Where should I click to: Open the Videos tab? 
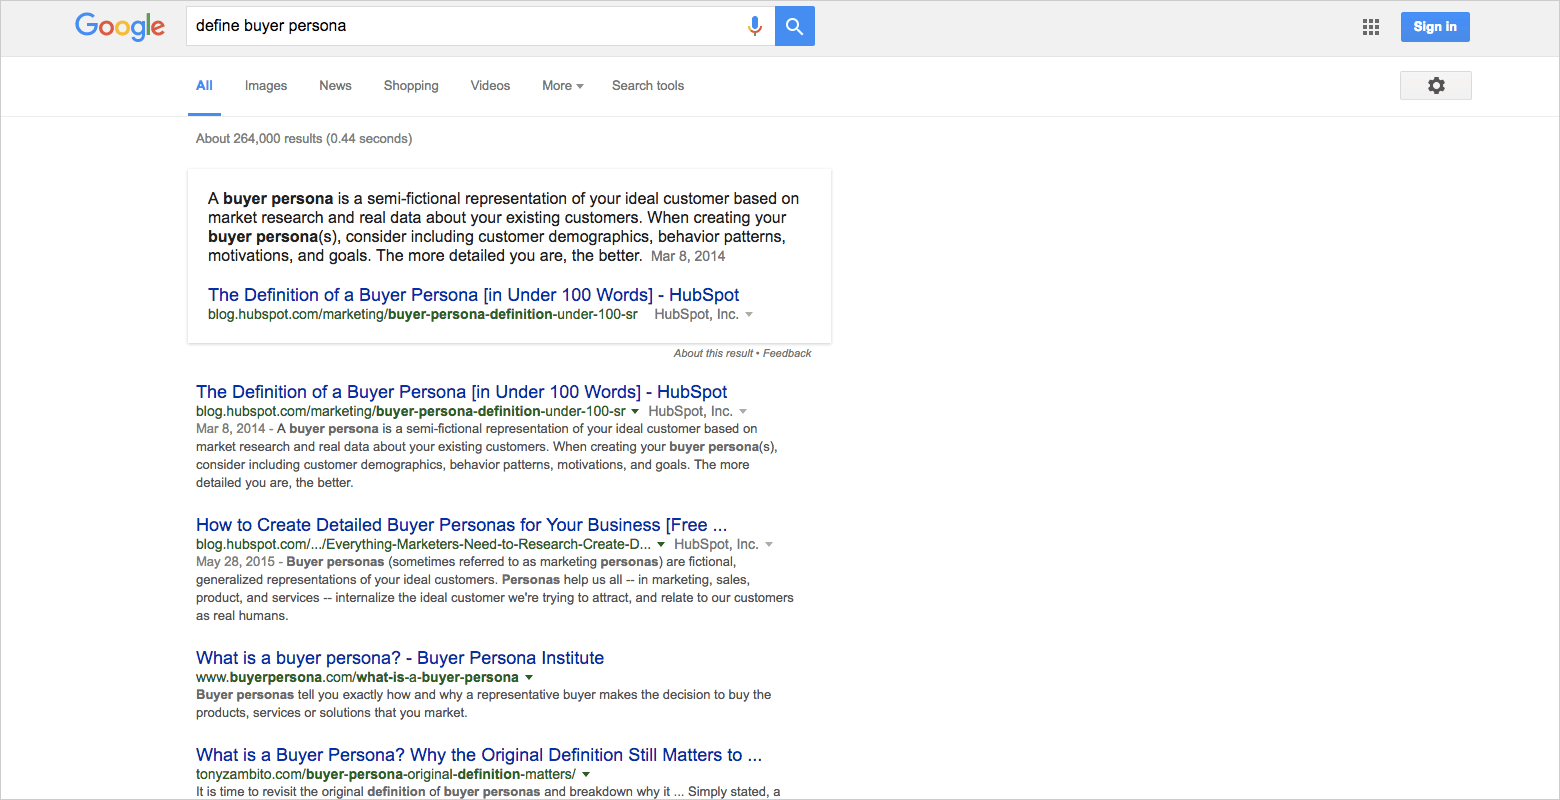(x=490, y=86)
